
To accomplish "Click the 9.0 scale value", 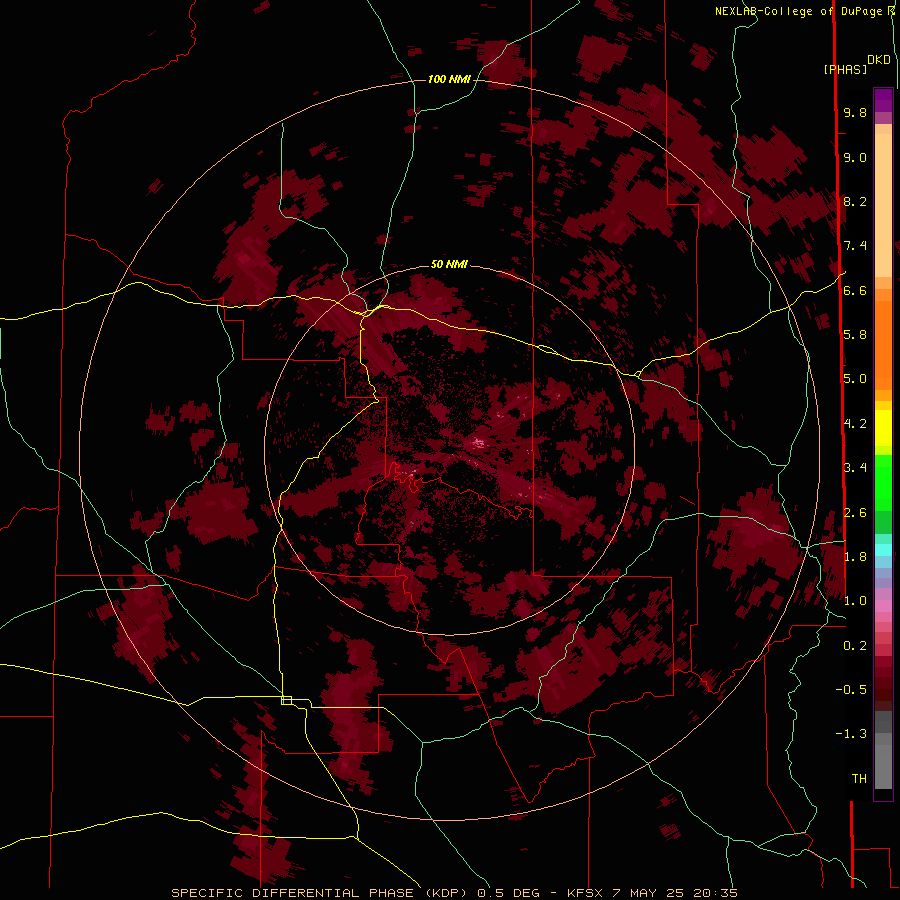I will point(855,157).
